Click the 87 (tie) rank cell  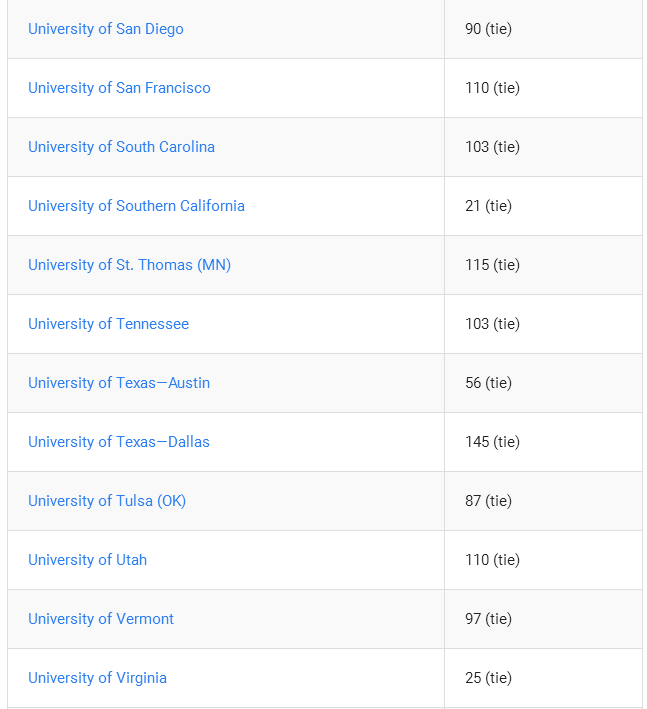point(543,501)
